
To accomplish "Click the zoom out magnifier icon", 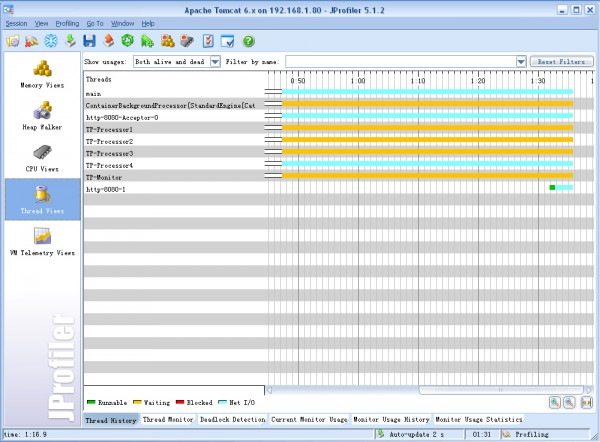I will (x=569, y=403).
